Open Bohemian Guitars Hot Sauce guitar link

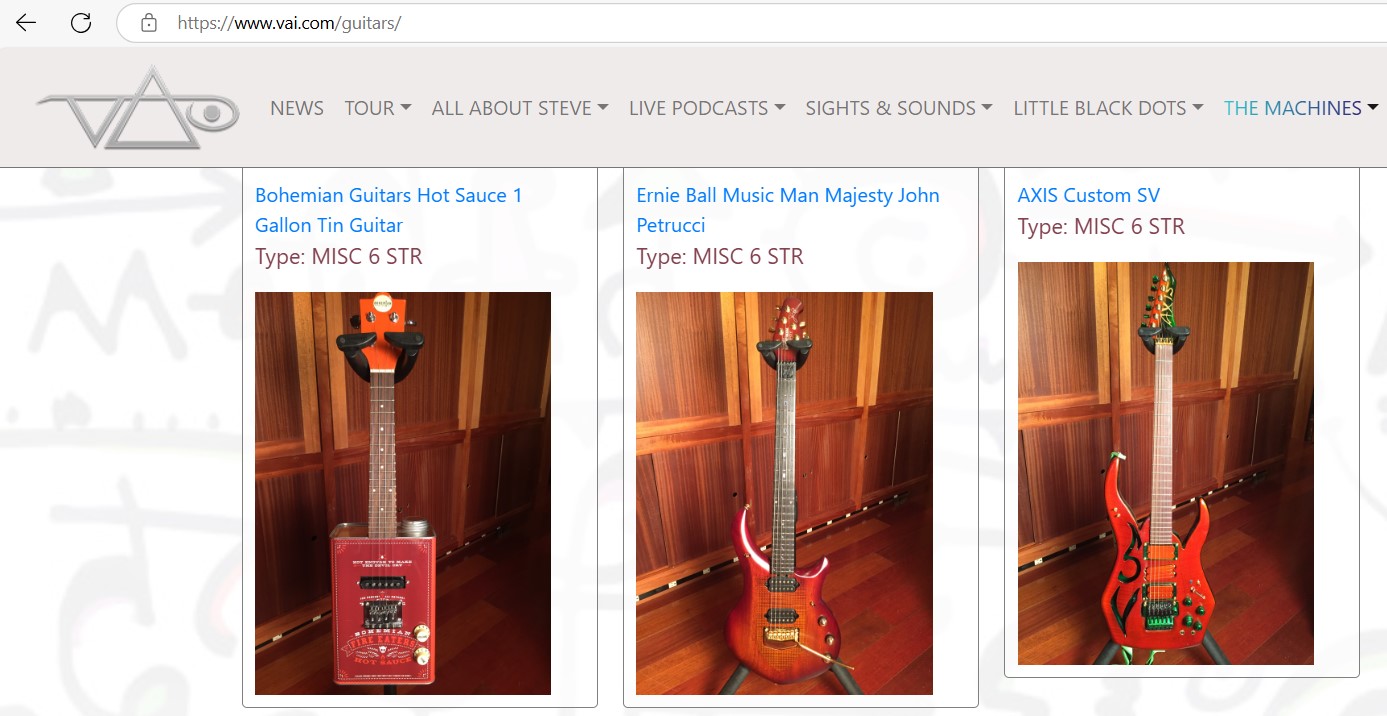(389, 210)
